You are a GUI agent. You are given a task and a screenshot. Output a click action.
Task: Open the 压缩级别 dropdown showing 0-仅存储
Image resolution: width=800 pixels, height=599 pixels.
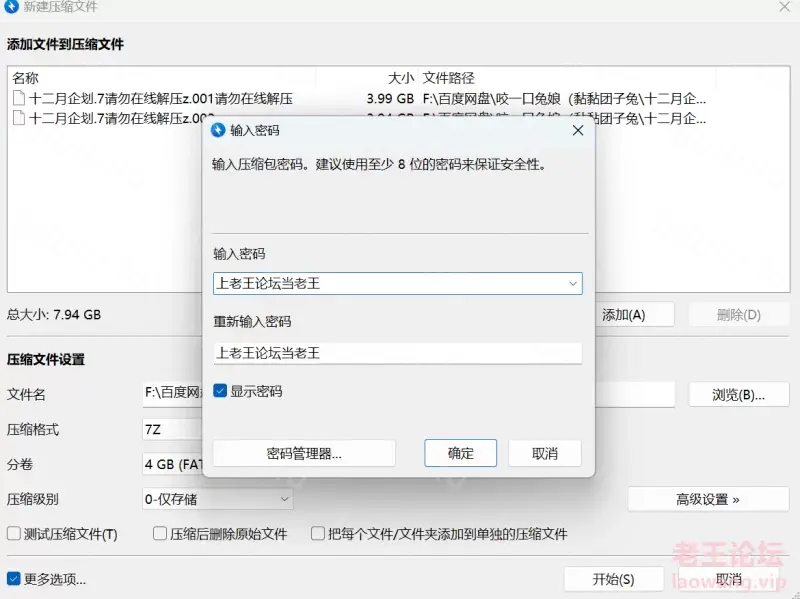click(218, 499)
